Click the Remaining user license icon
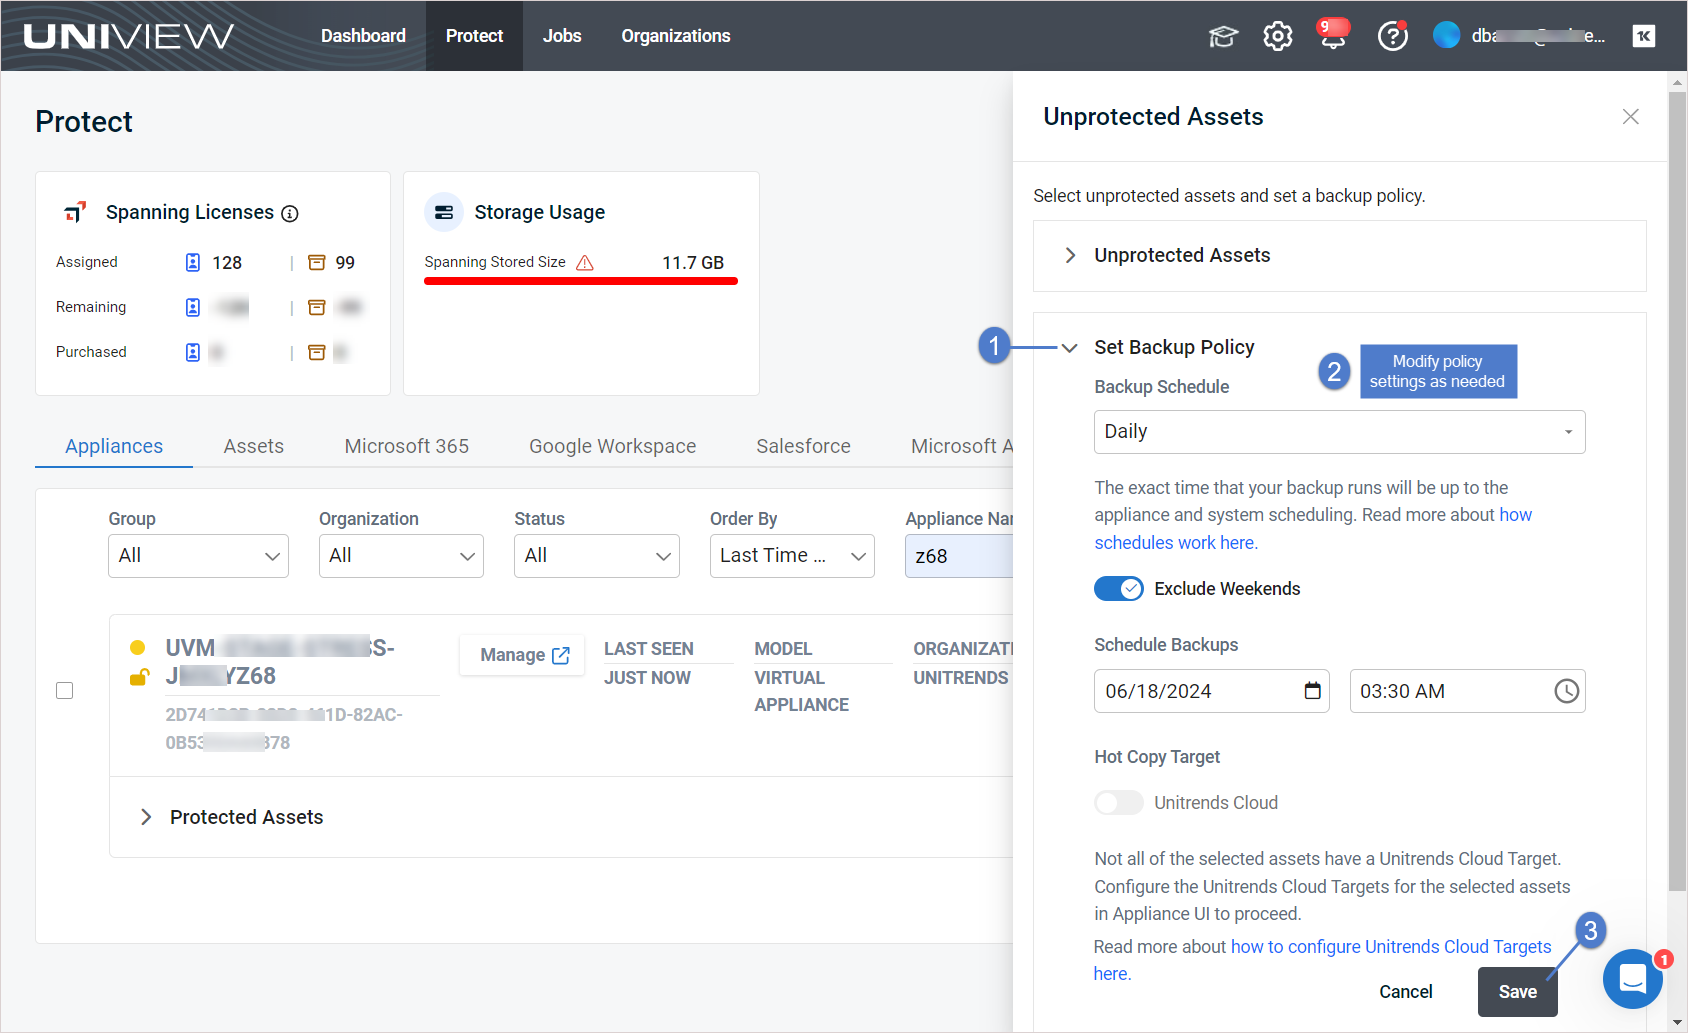The width and height of the screenshot is (1688, 1033). pyautogui.click(x=193, y=307)
